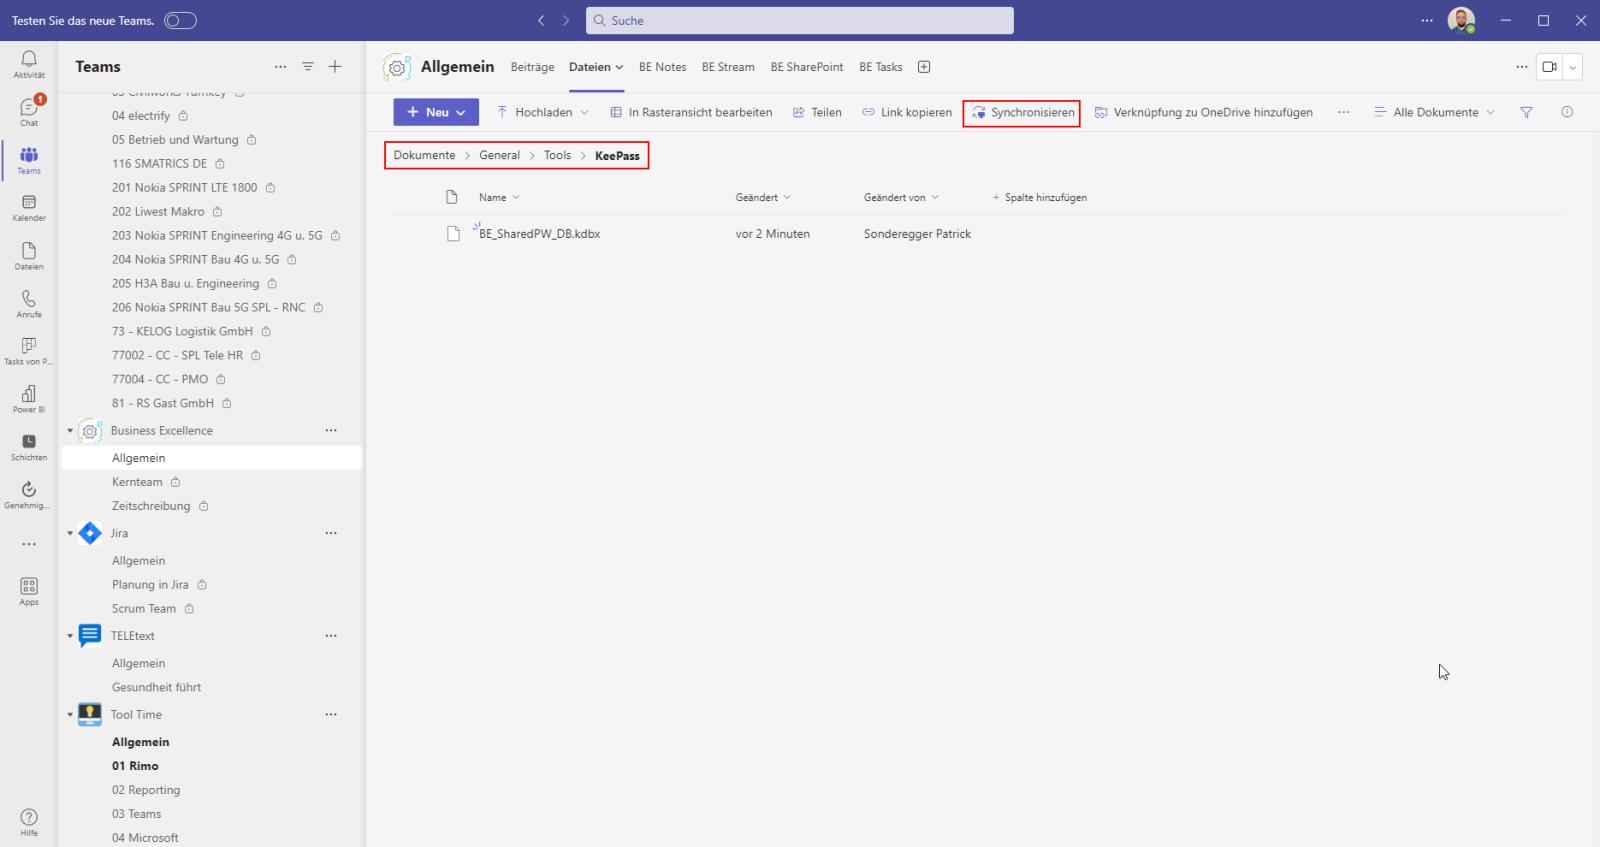
Task: Open toolbar overflow ellipsis after OneDrive shortcut
Action: click(1344, 112)
